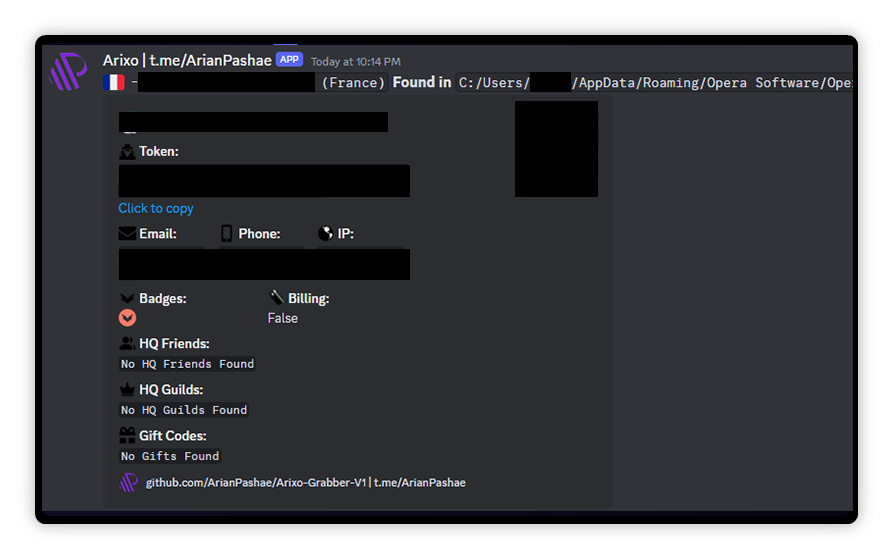
Task: Click the chevron icon beside Badges
Action: click(x=127, y=298)
